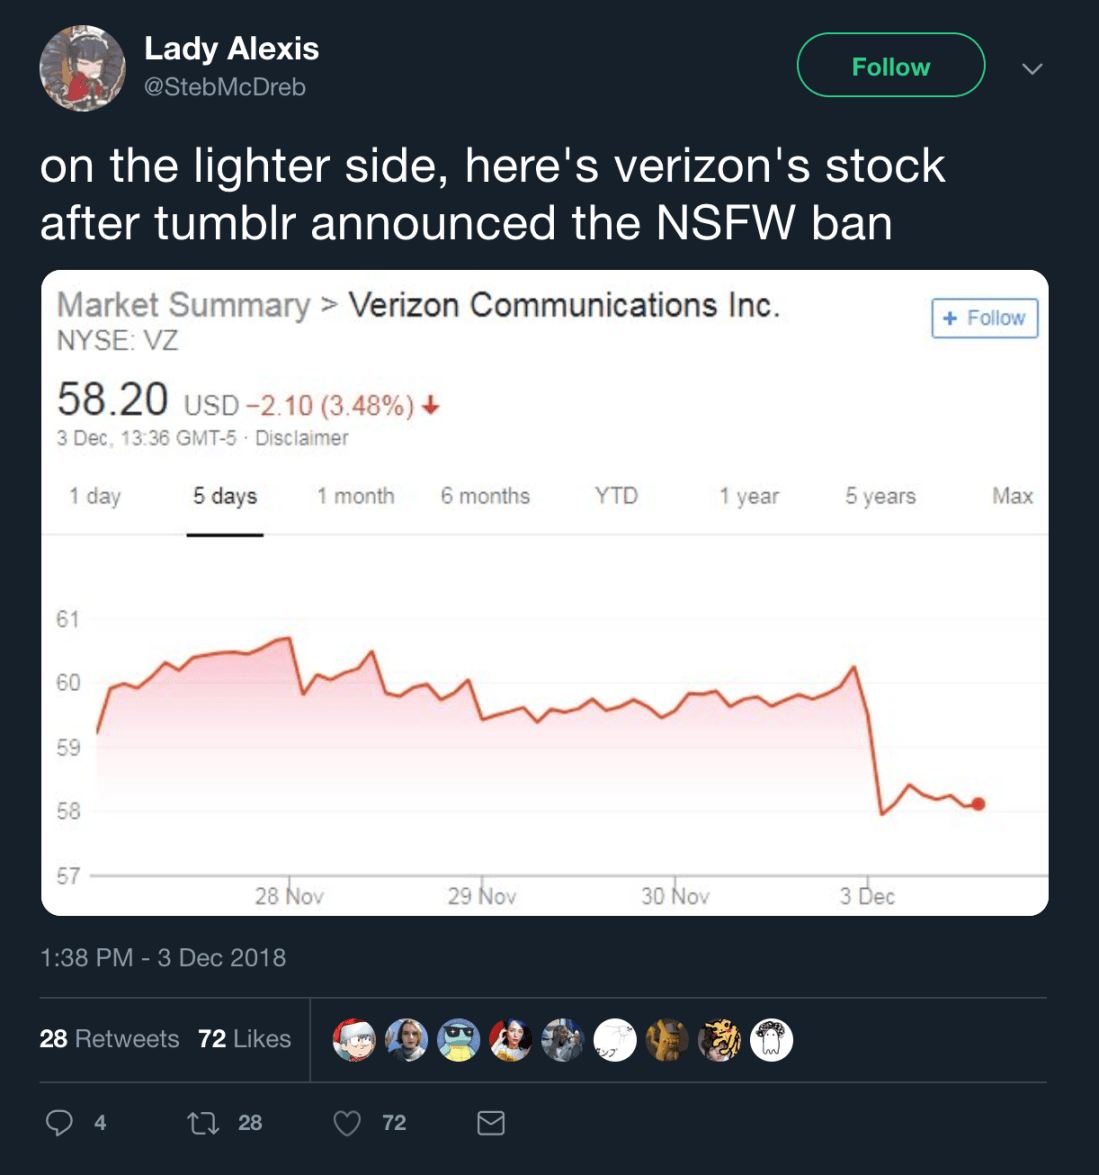Image resolution: width=1099 pixels, height=1175 pixels.
Task: Open the 72 Likes list
Action: 245,1039
